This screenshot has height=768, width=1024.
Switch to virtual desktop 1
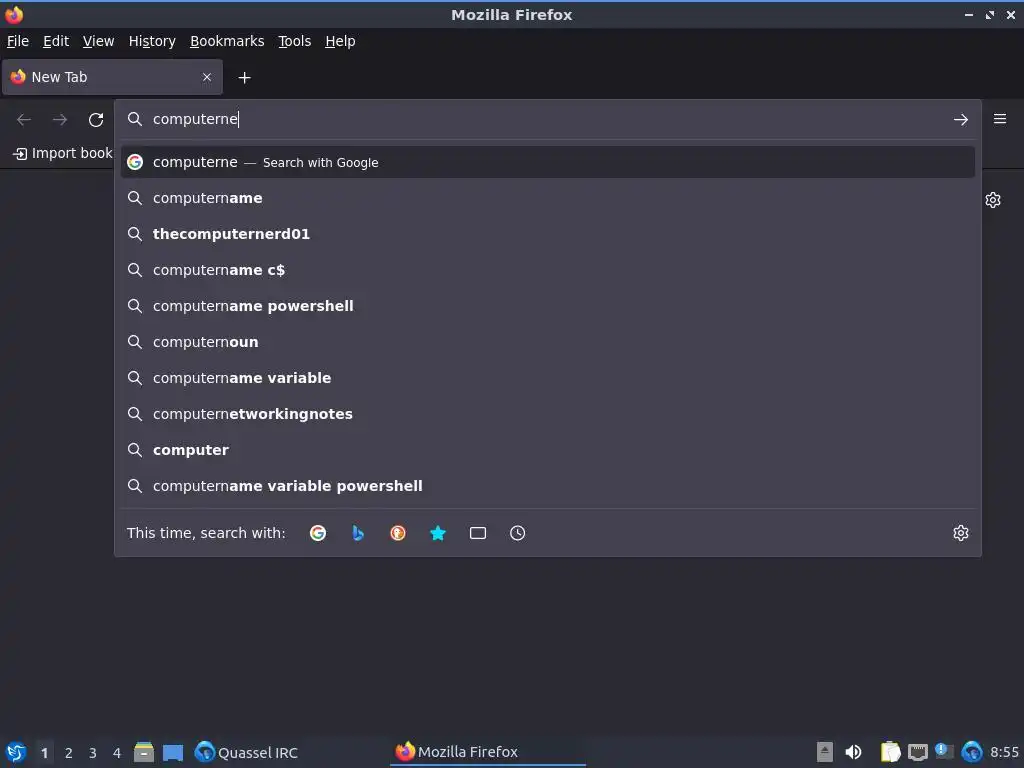[x=44, y=753]
